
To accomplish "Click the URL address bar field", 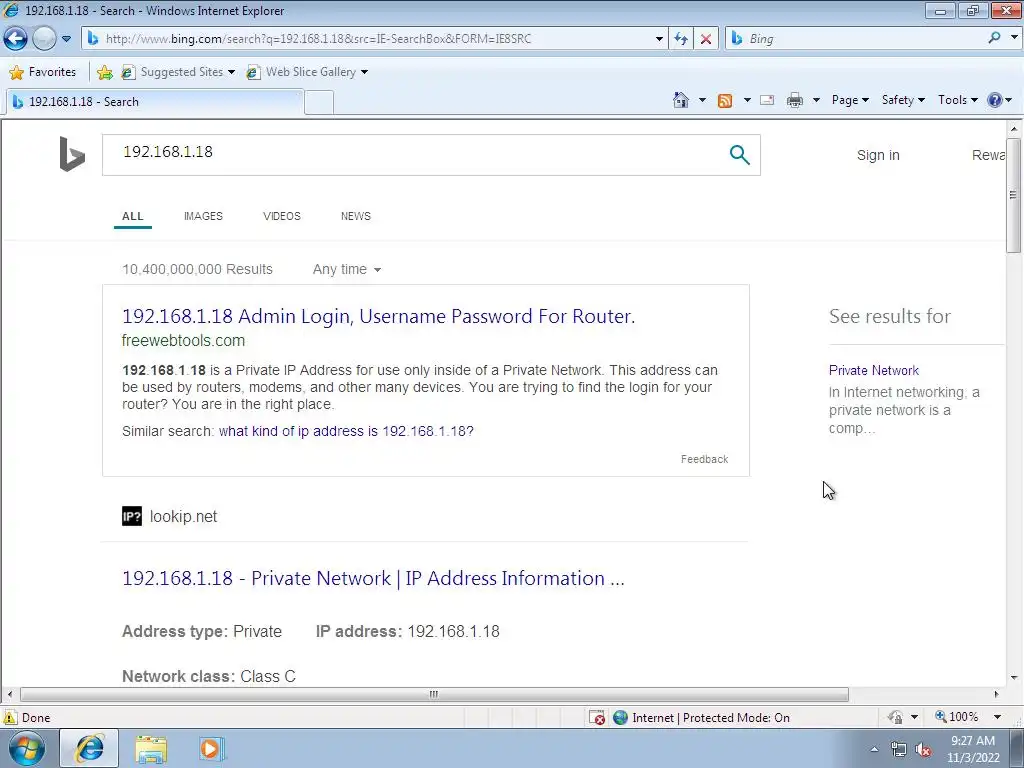I will [x=374, y=39].
